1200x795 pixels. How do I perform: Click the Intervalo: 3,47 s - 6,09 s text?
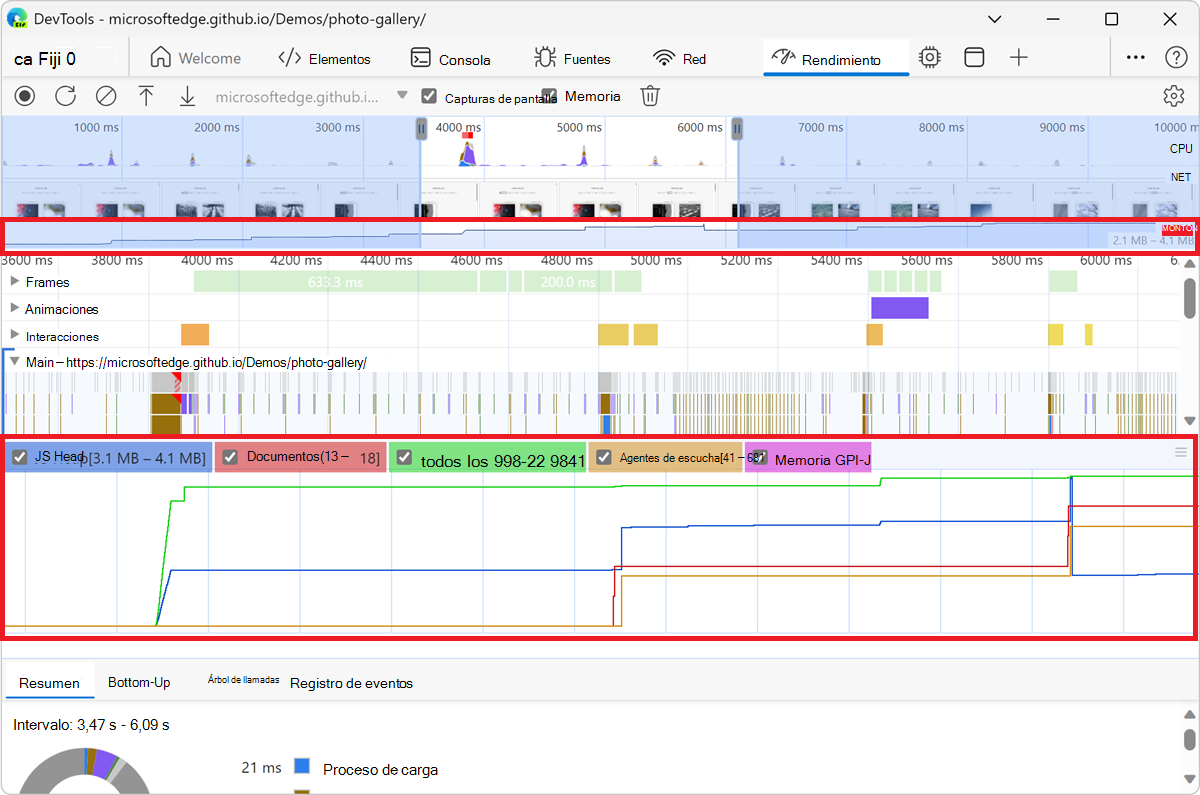[91, 724]
